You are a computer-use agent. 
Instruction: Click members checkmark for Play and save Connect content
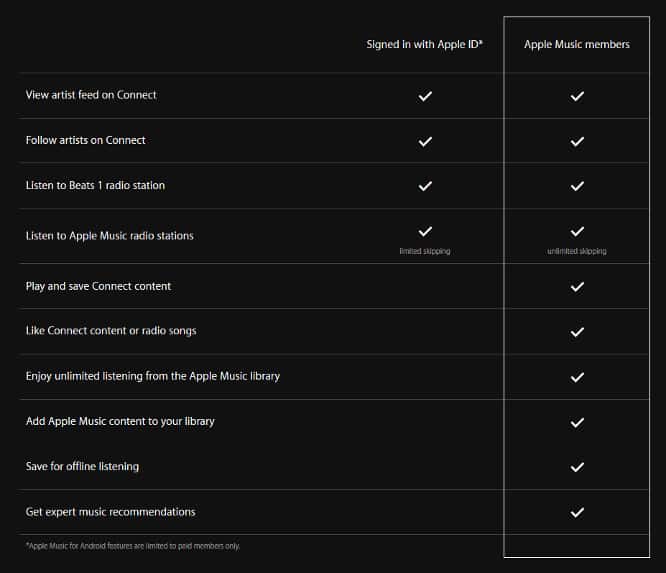coord(577,287)
